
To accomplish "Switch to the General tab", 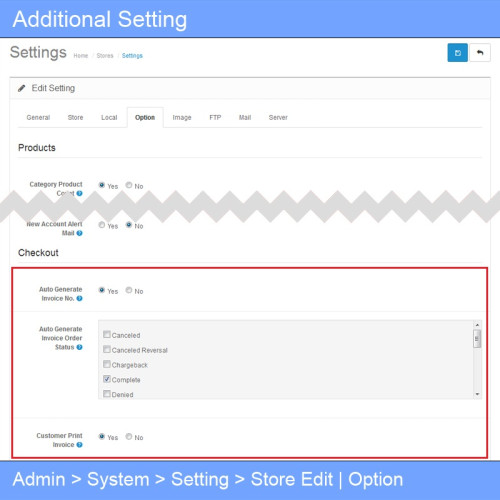I will [x=38, y=117].
